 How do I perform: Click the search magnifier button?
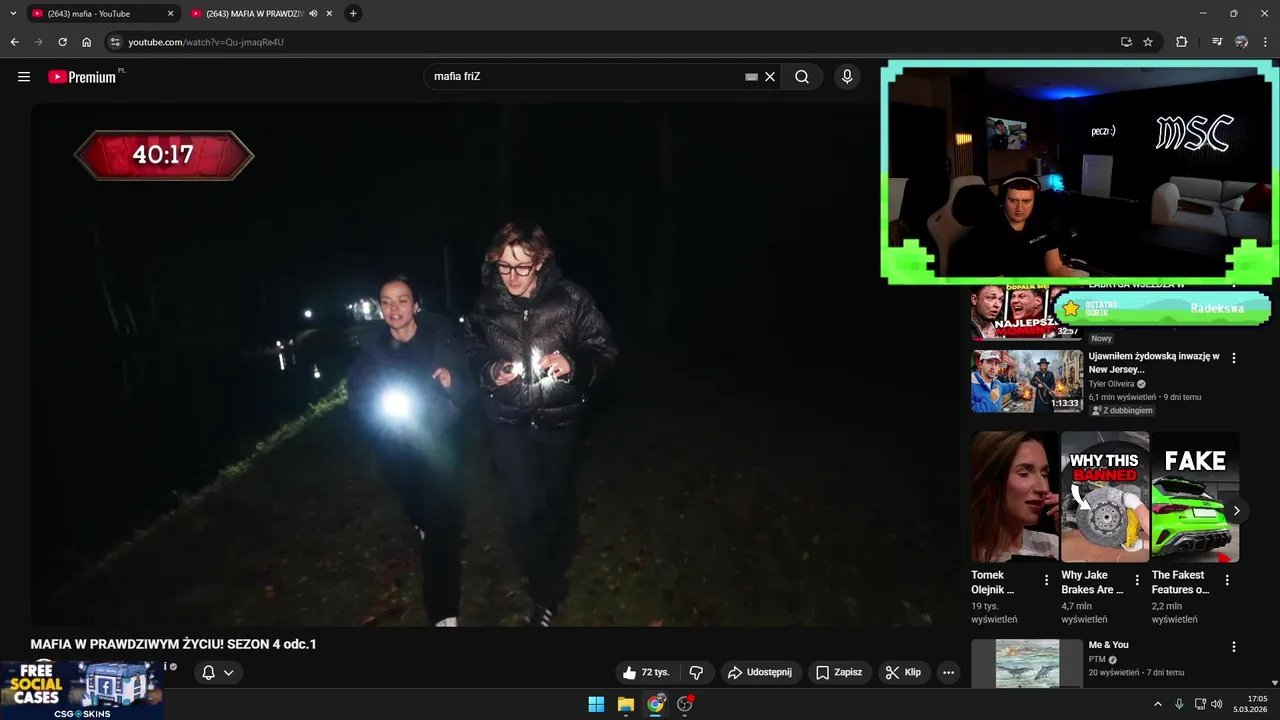point(802,77)
